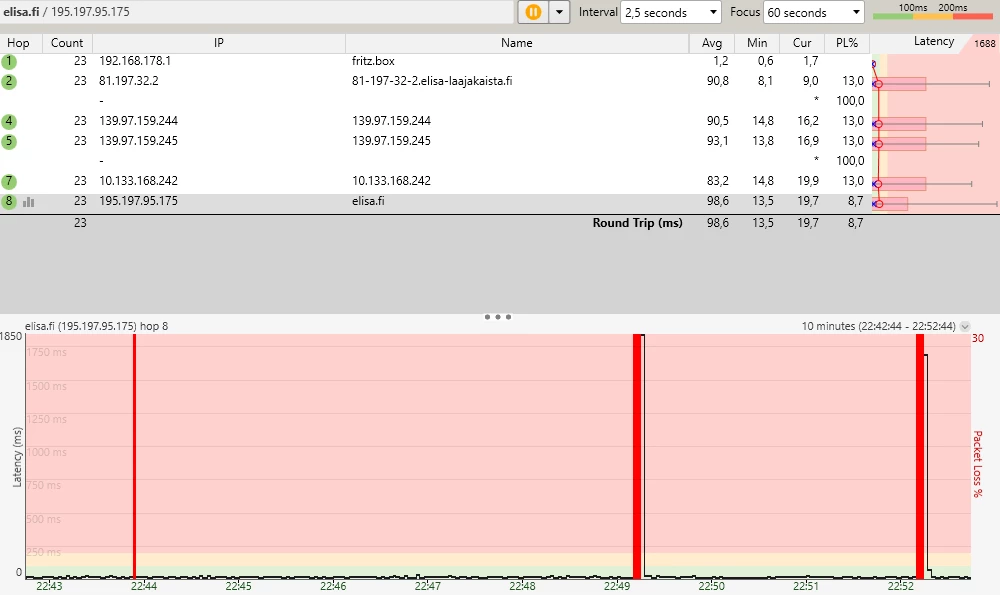Viewport: 1000px width, 595px height.
Task: Select name 81-197-32-2.elisa-laajakaista.fi
Action: (x=432, y=81)
